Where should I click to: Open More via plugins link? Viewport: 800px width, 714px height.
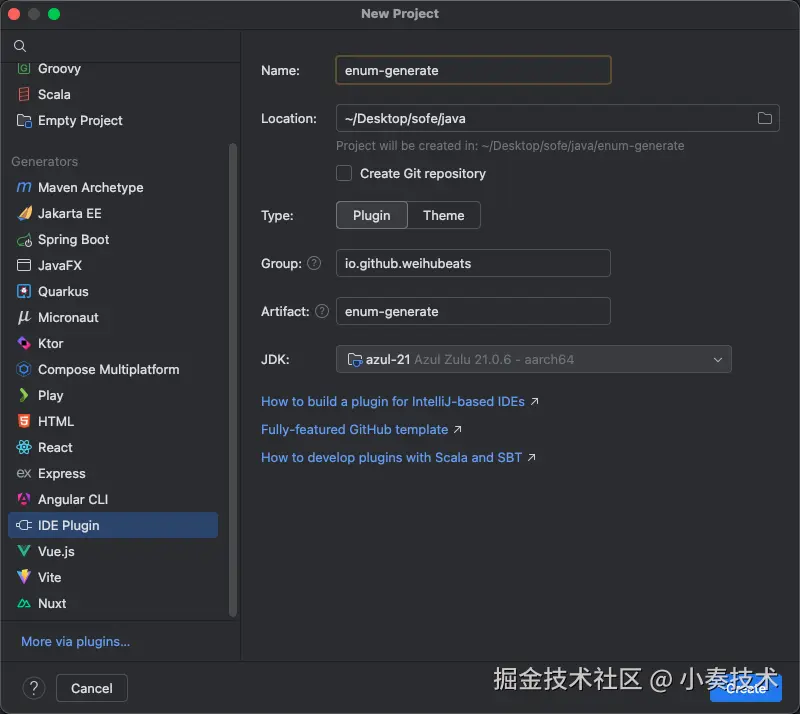pos(76,642)
